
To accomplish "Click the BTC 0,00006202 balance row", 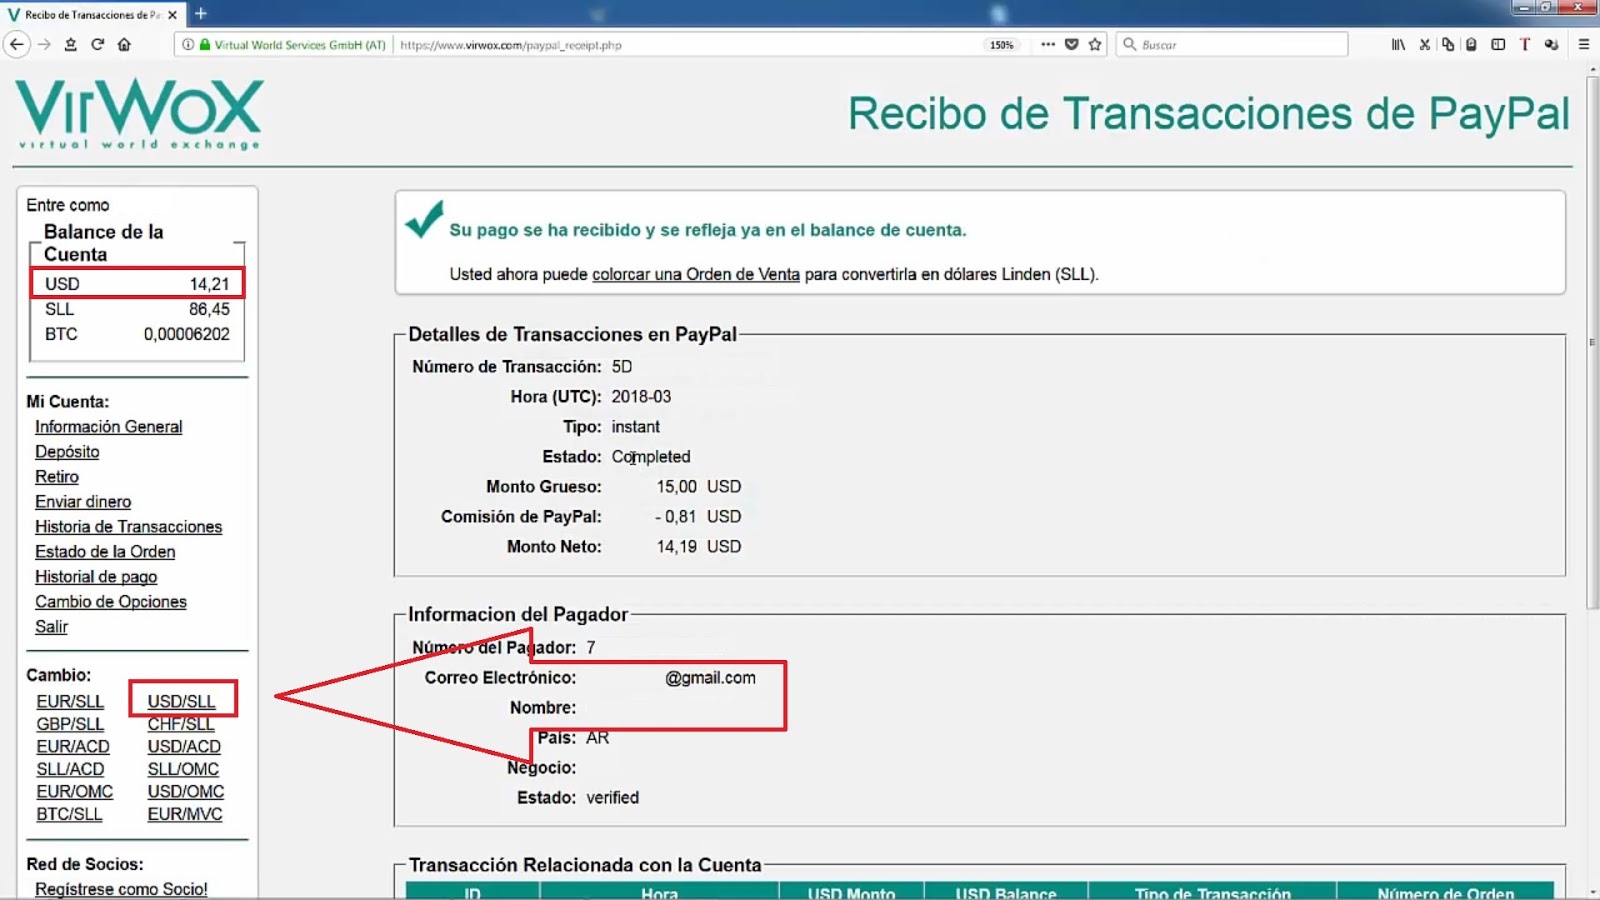I will tap(137, 334).
